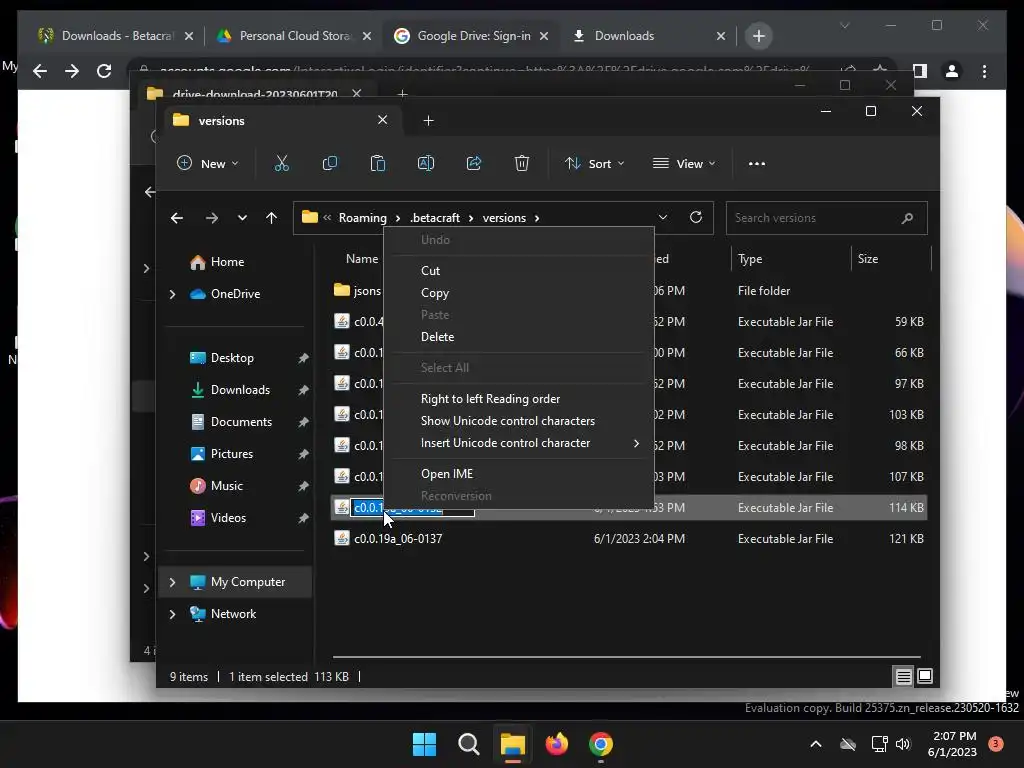
Task: Click the Copy icon in Explorer toolbar
Action: (x=330, y=163)
